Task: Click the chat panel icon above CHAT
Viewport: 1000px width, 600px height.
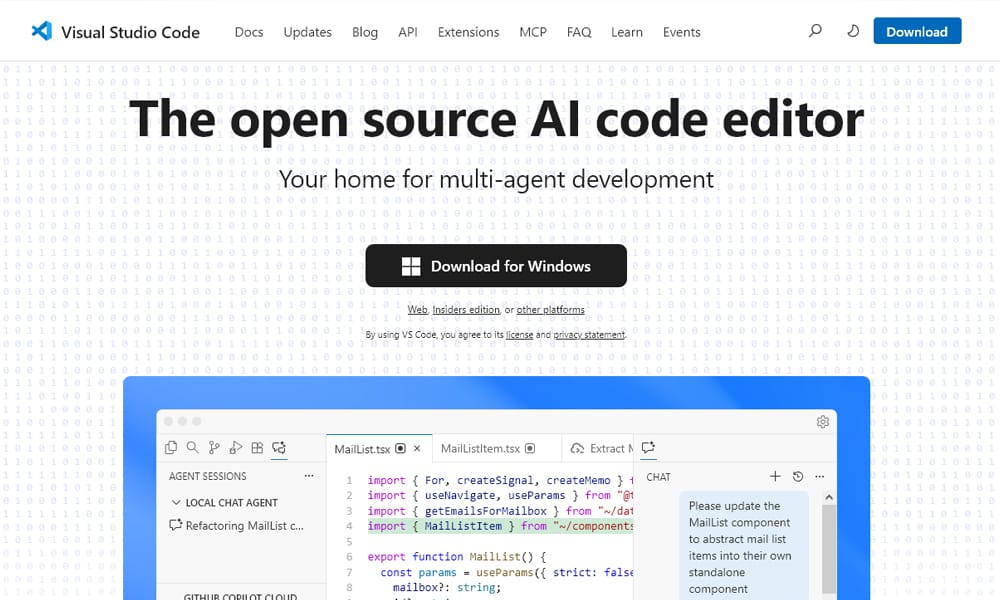Action: point(649,448)
